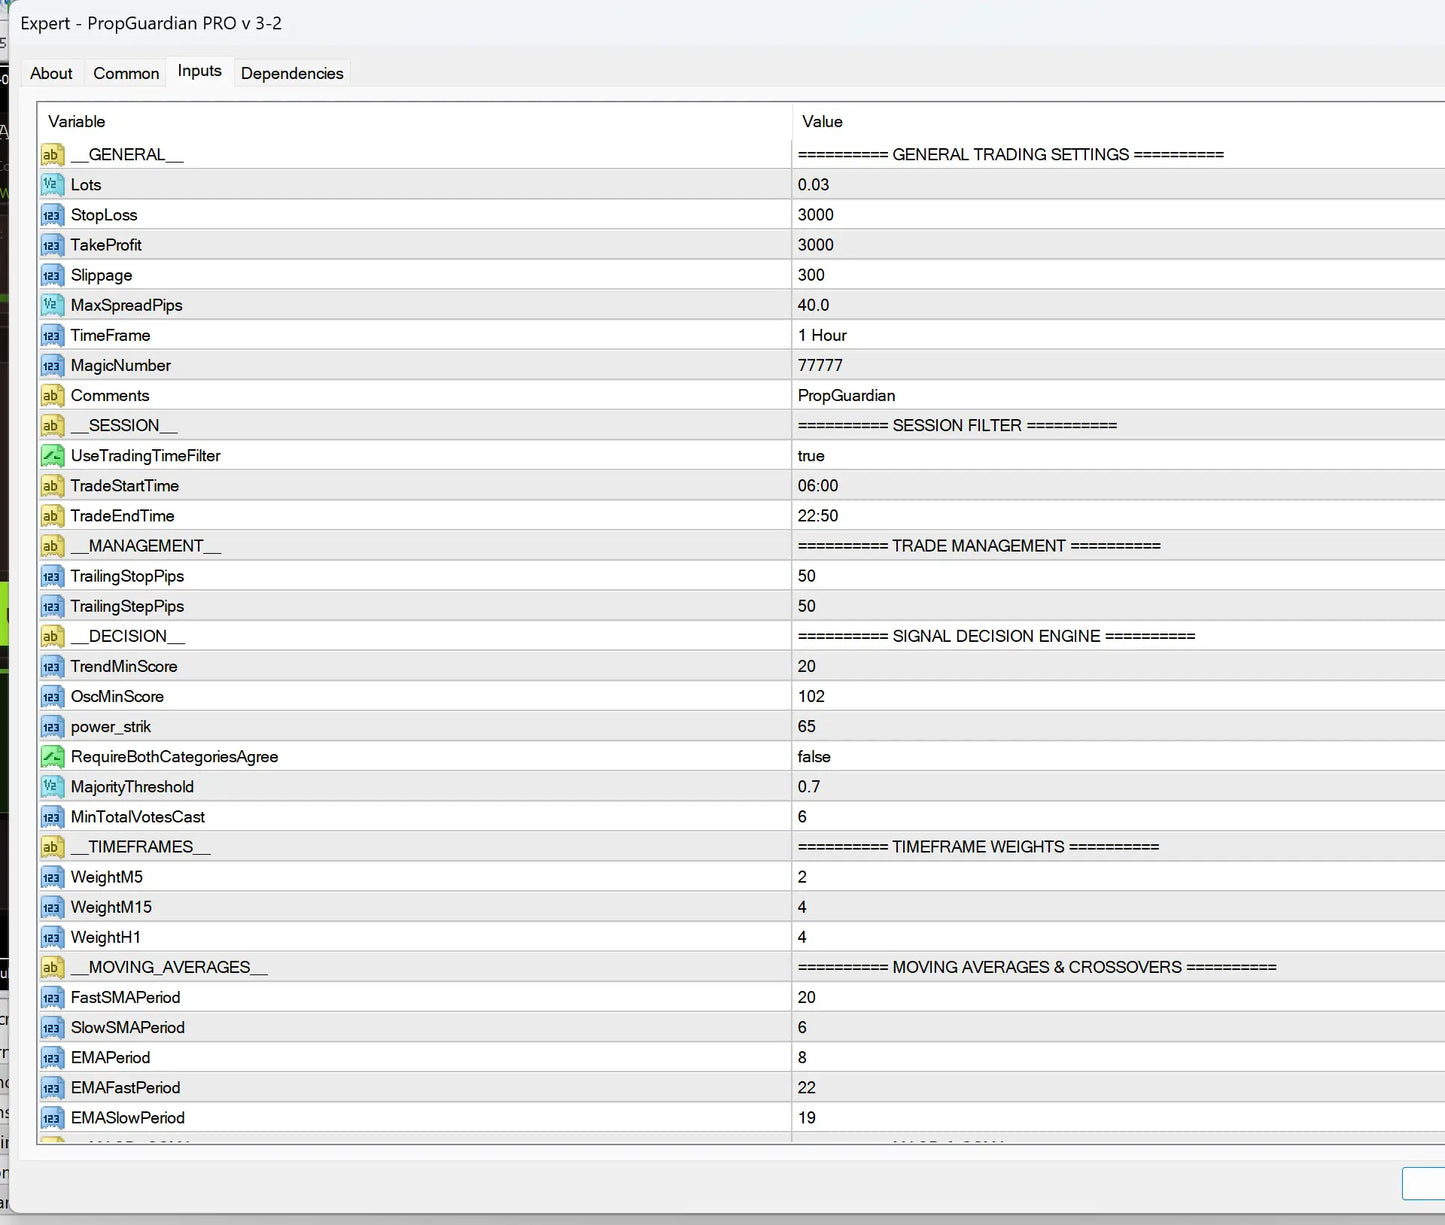This screenshot has width=1445, height=1225.
Task: Click the decimal icon next to MajorityThreshold
Action: [52, 786]
